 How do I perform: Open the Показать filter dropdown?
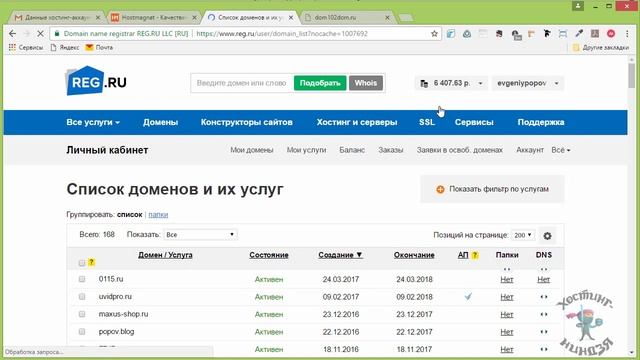[200, 235]
